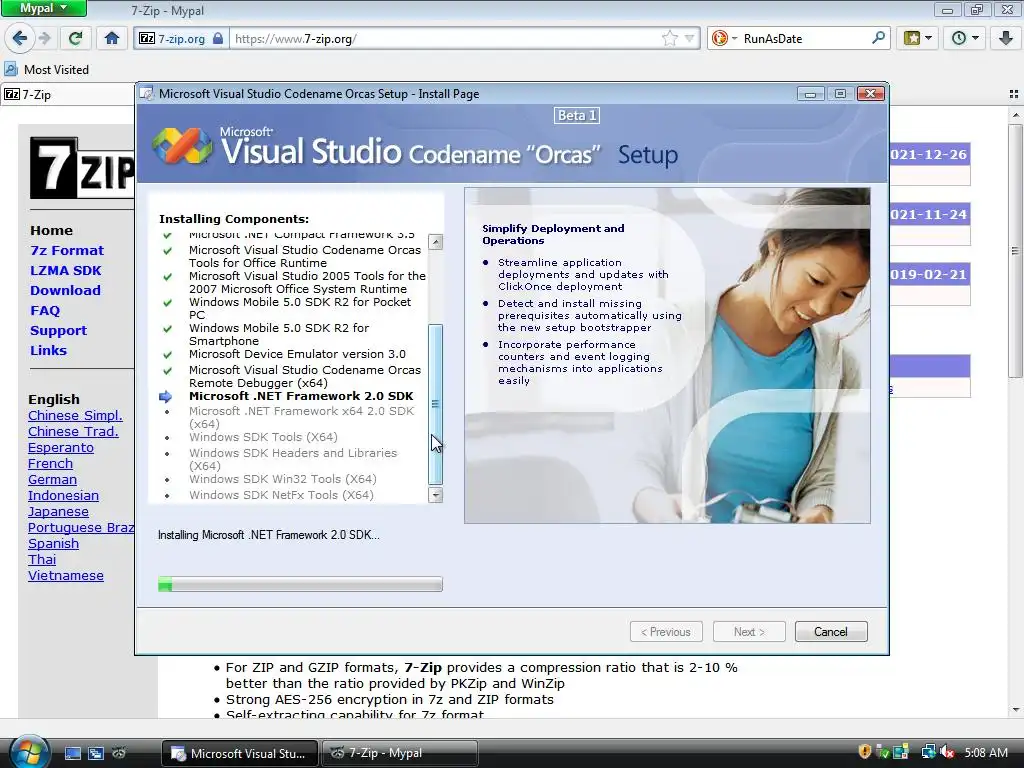Switch to Microsoft Visual Studio taskbar button
Screen dimensions: 1024x768
tap(239, 753)
